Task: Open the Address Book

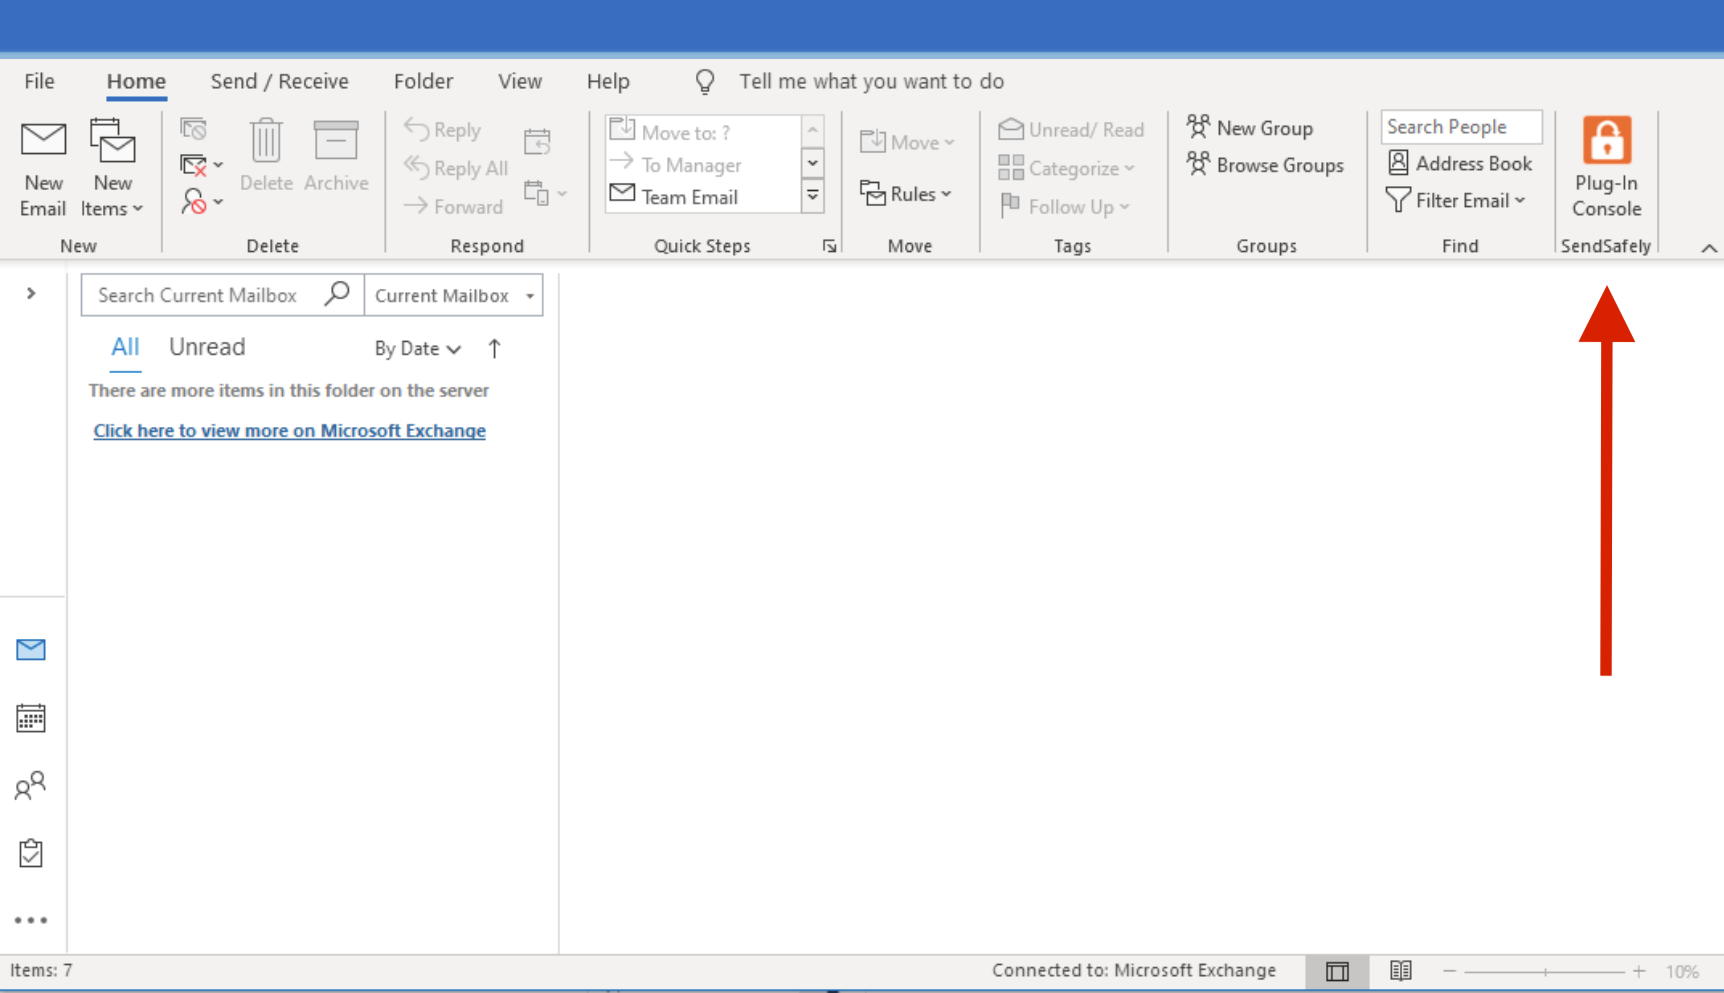Action: [x=1460, y=163]
